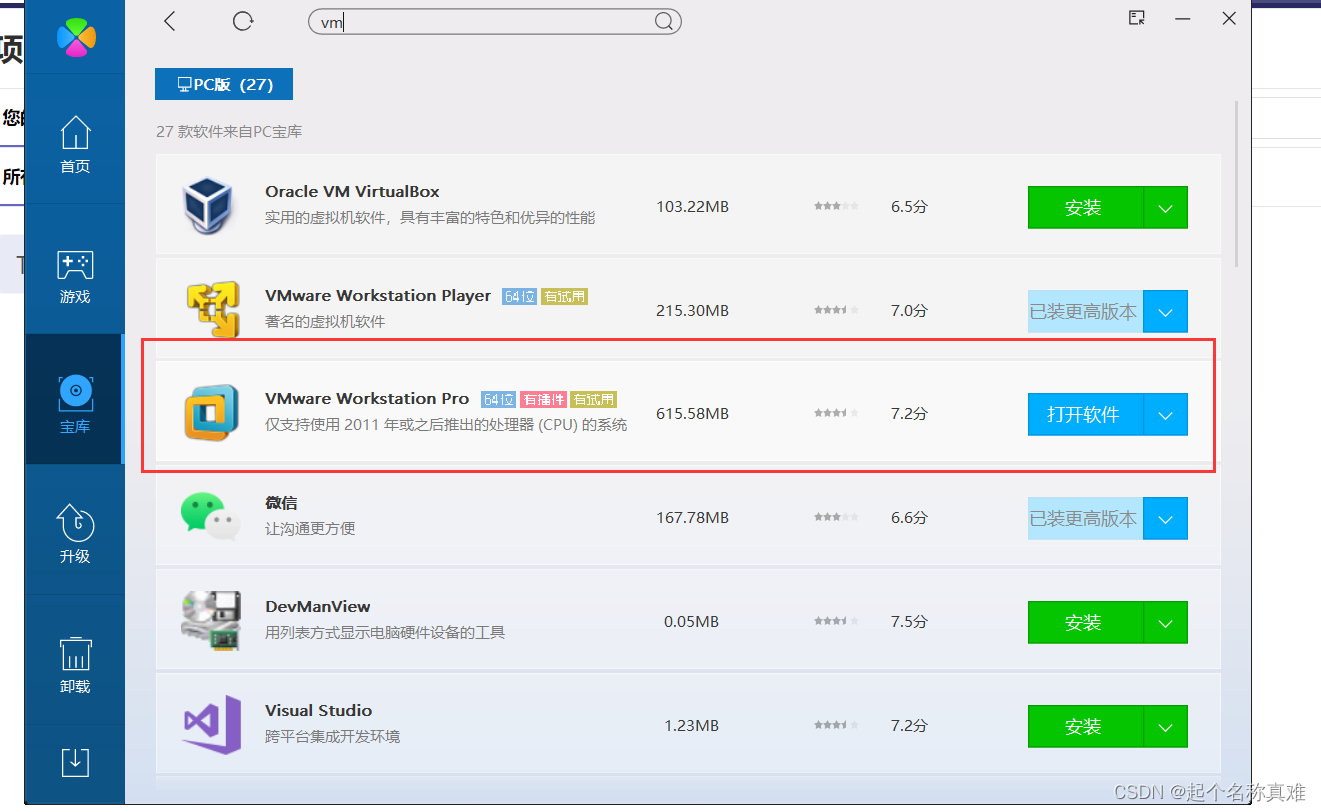Image resolution: width=1321 pixels, height=812 pixels.
Task: Open the 微信 title
Action: click(x=281, y=502)
